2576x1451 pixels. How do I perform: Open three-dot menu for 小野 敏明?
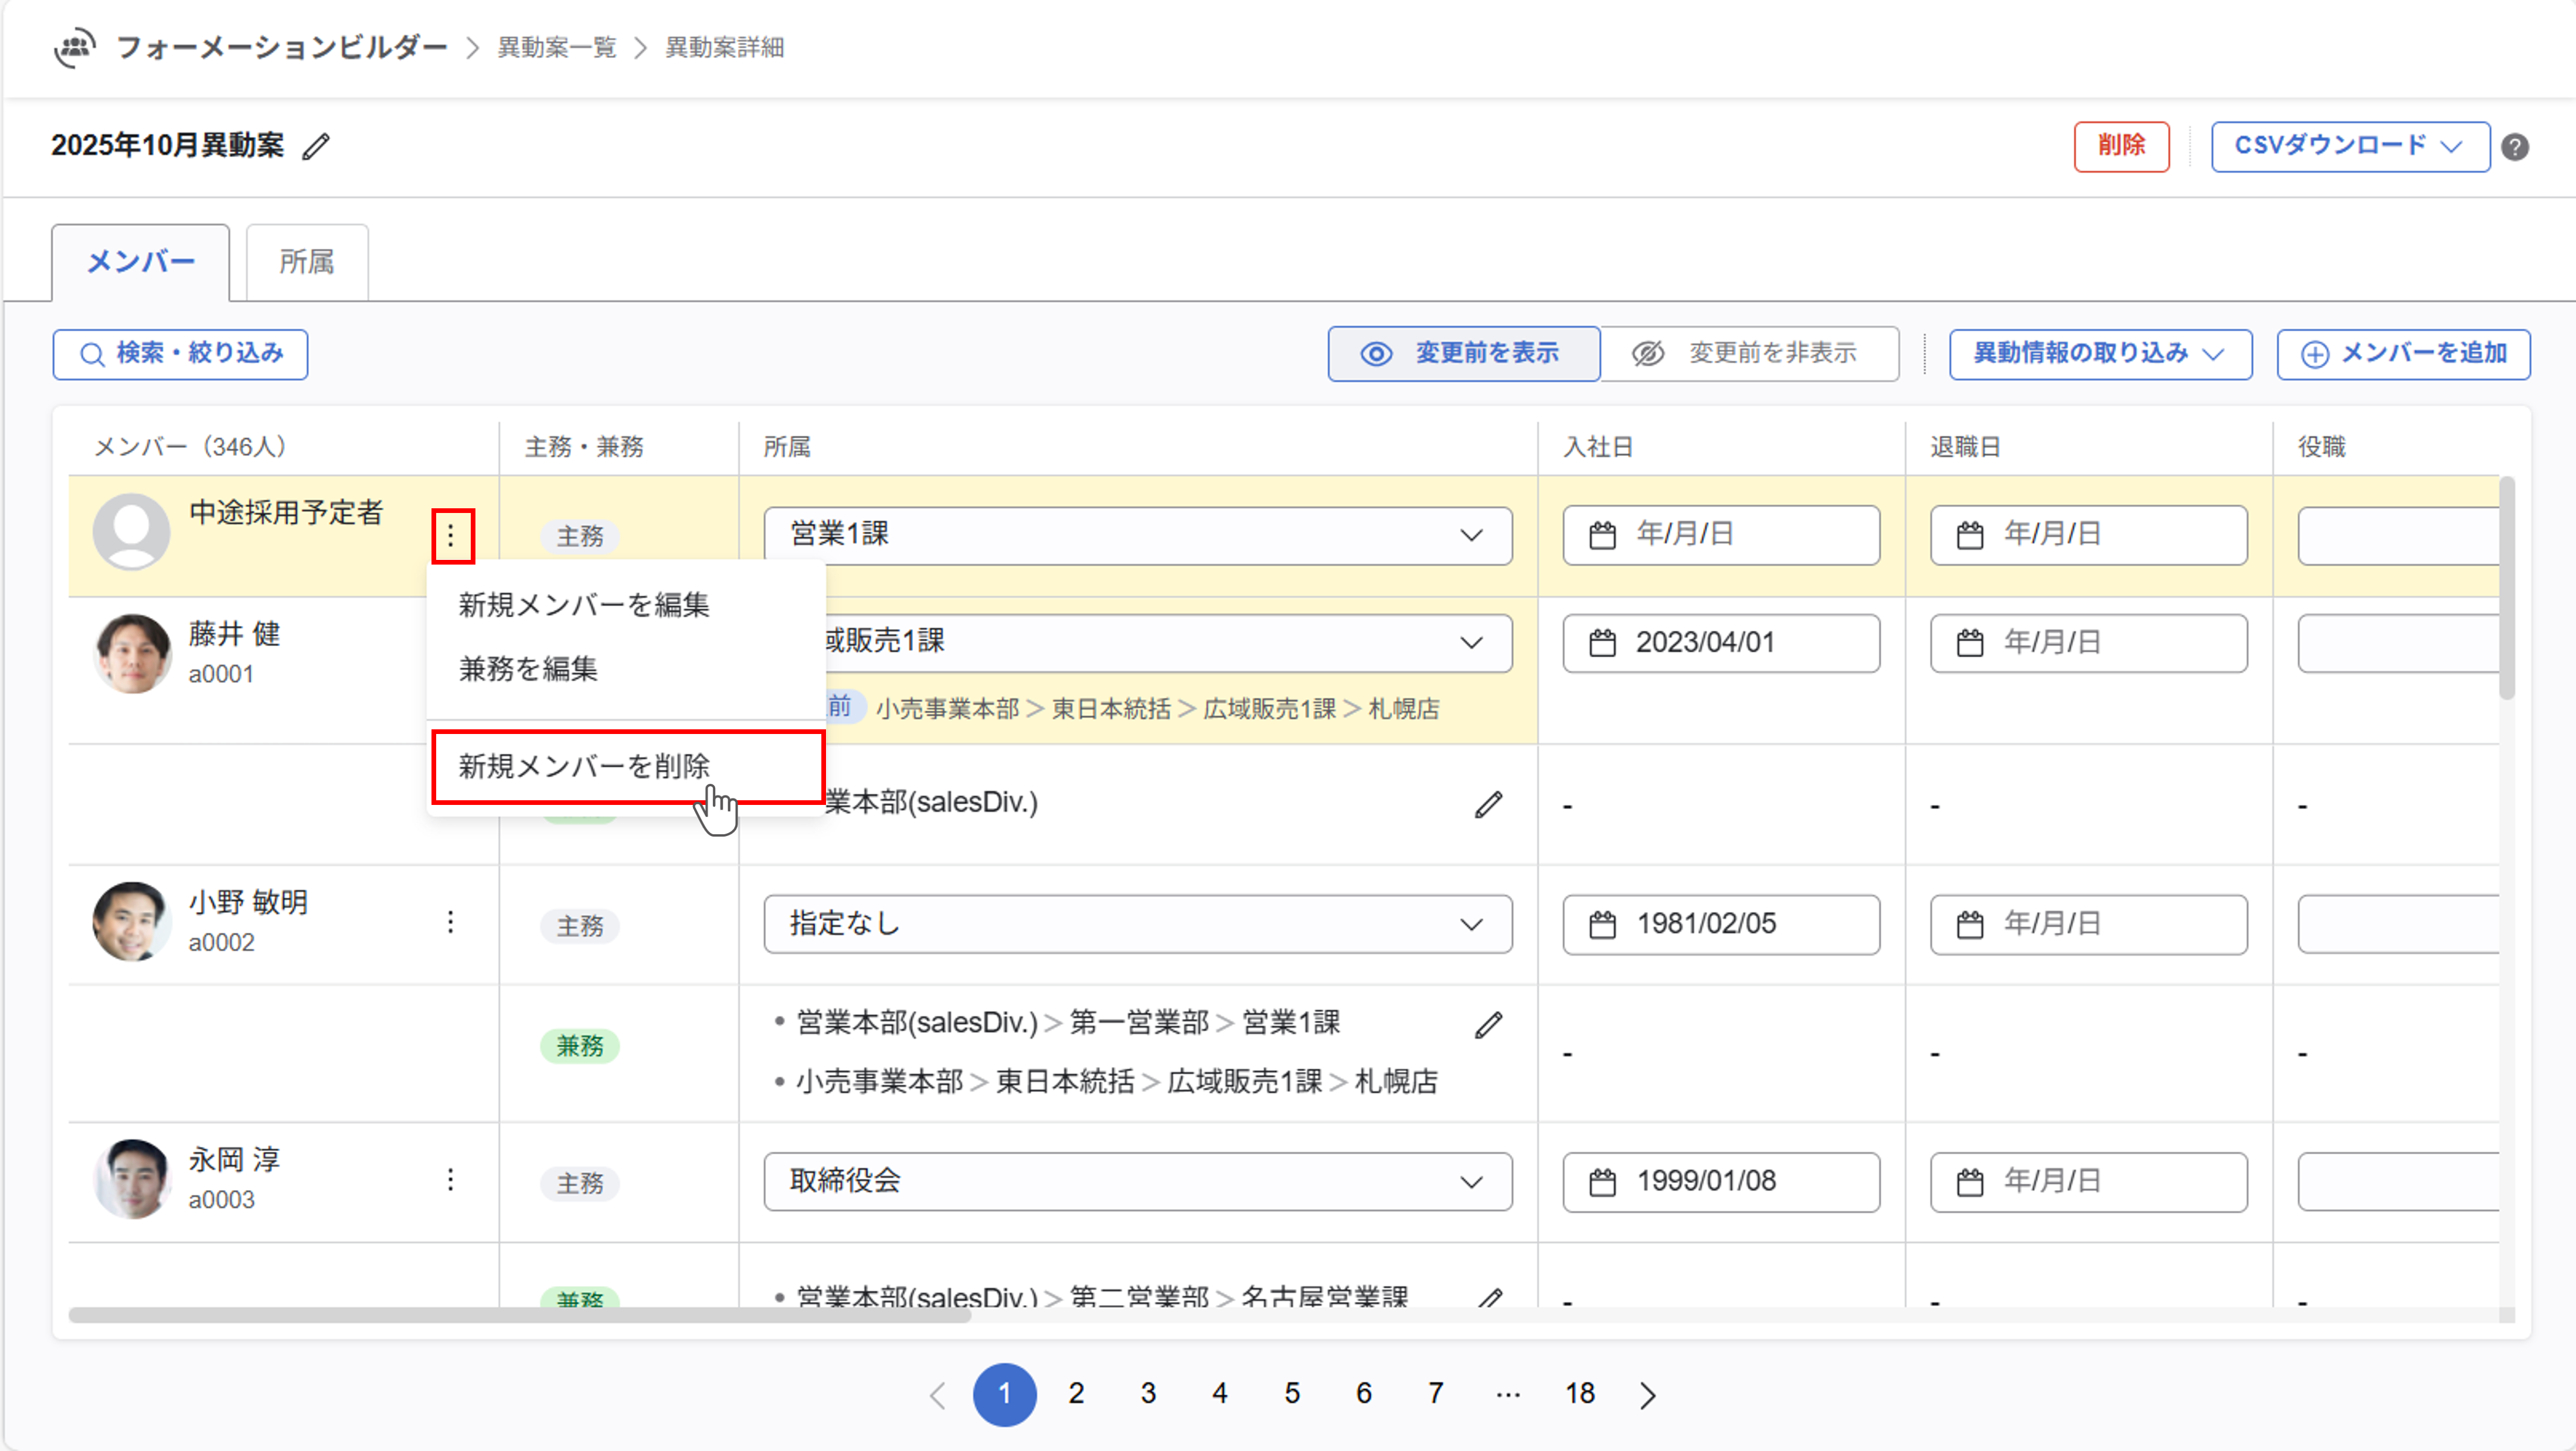pos(451,921)
